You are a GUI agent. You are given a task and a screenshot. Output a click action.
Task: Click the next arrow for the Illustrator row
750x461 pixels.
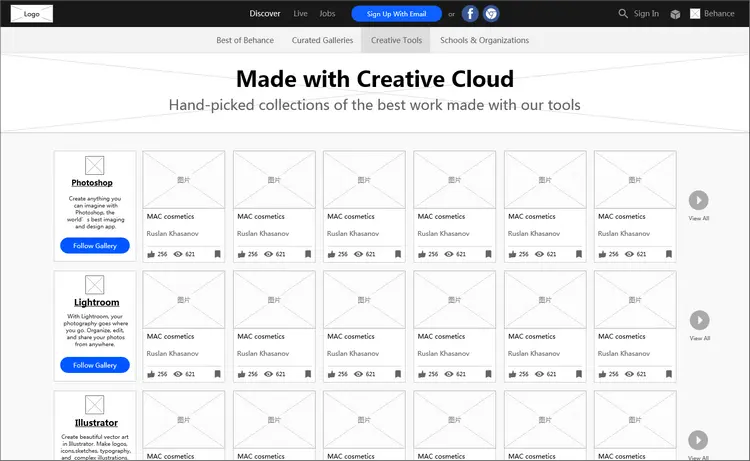698,440
